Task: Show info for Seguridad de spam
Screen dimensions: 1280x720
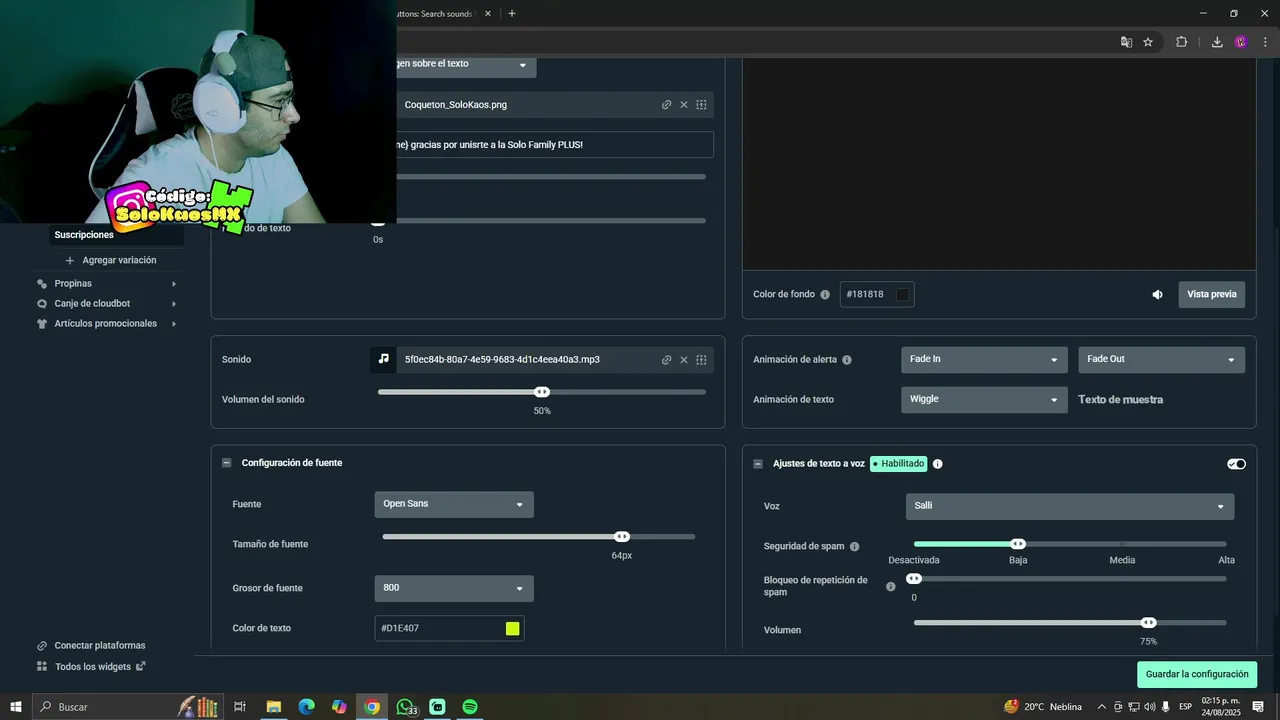Action: pyautogui.click(x=854, y=547)
